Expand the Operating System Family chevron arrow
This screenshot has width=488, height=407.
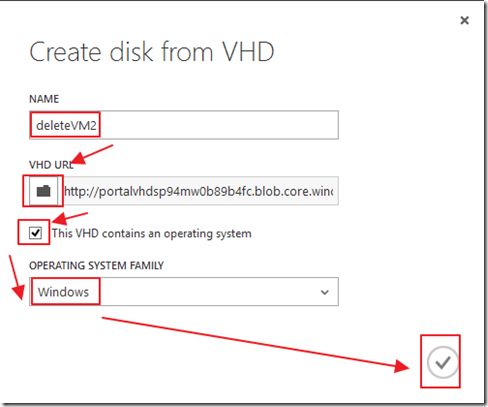tap(325, 292)
